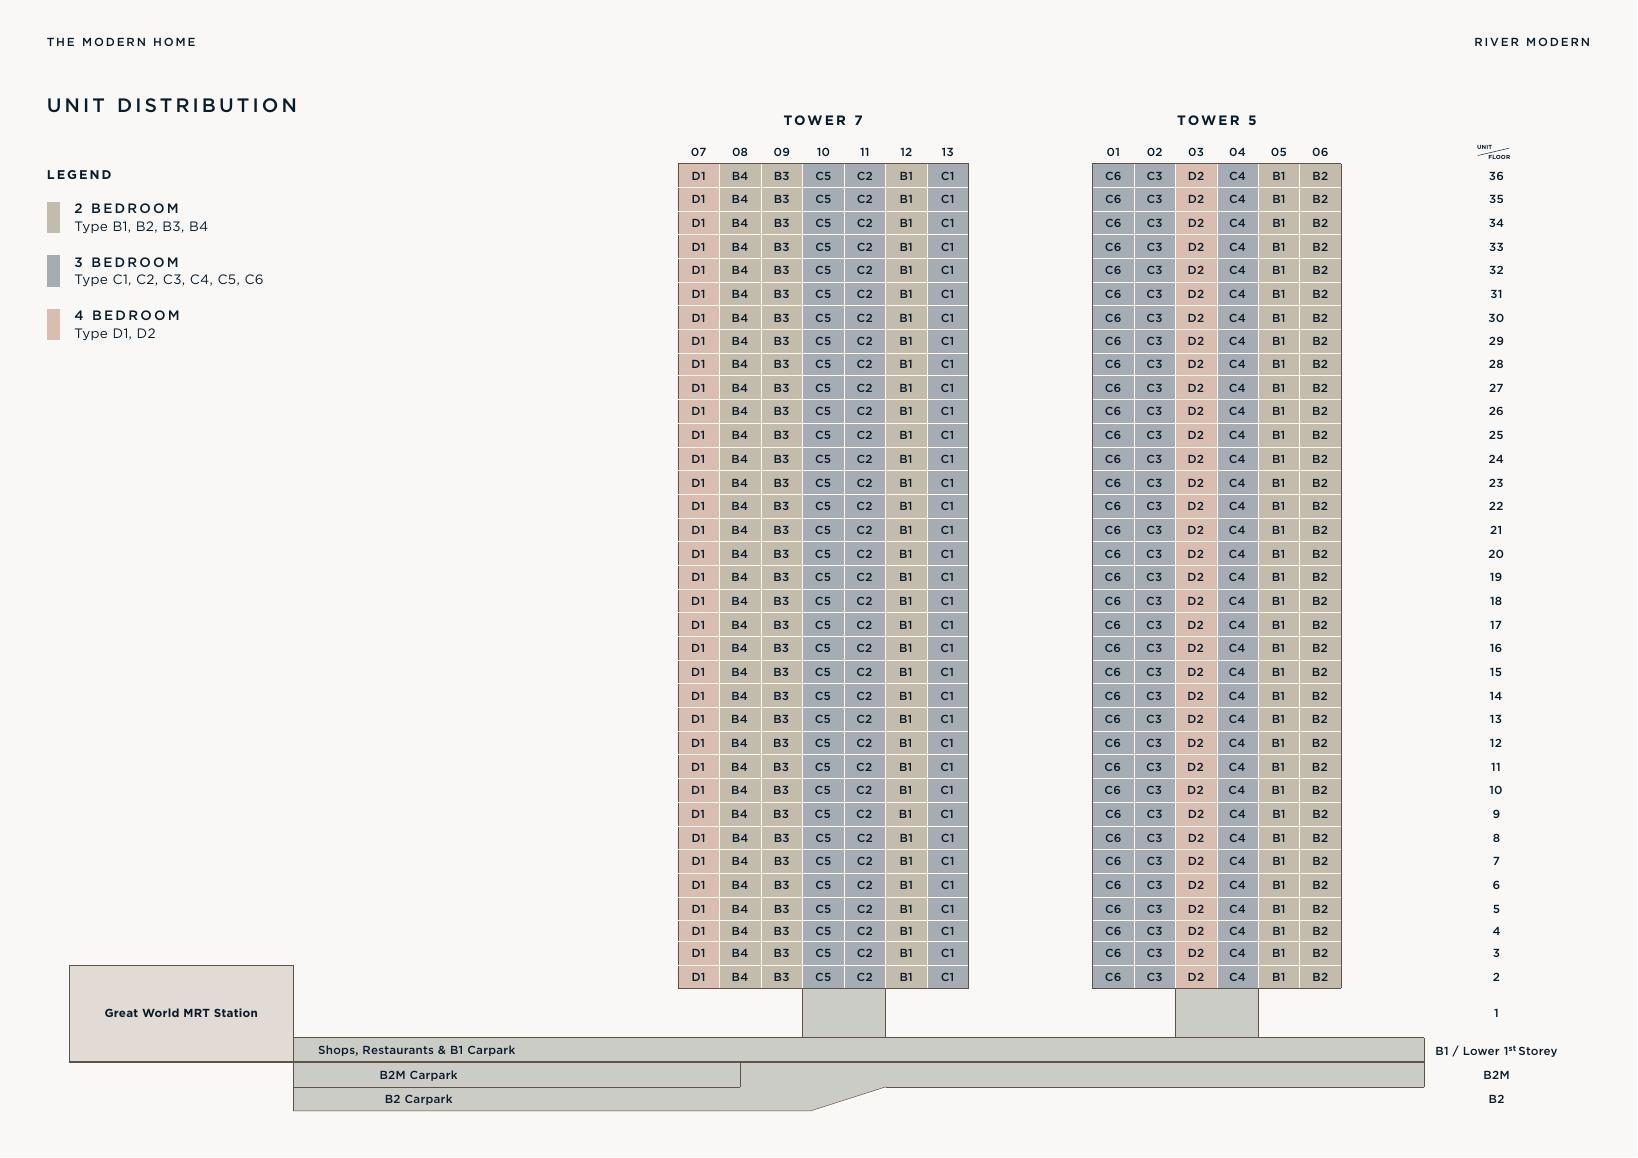The height and width of the screenshot is (1158, 1638).
Task: Click the 3 BEDROOM legend label
Action: click(127, 263)
